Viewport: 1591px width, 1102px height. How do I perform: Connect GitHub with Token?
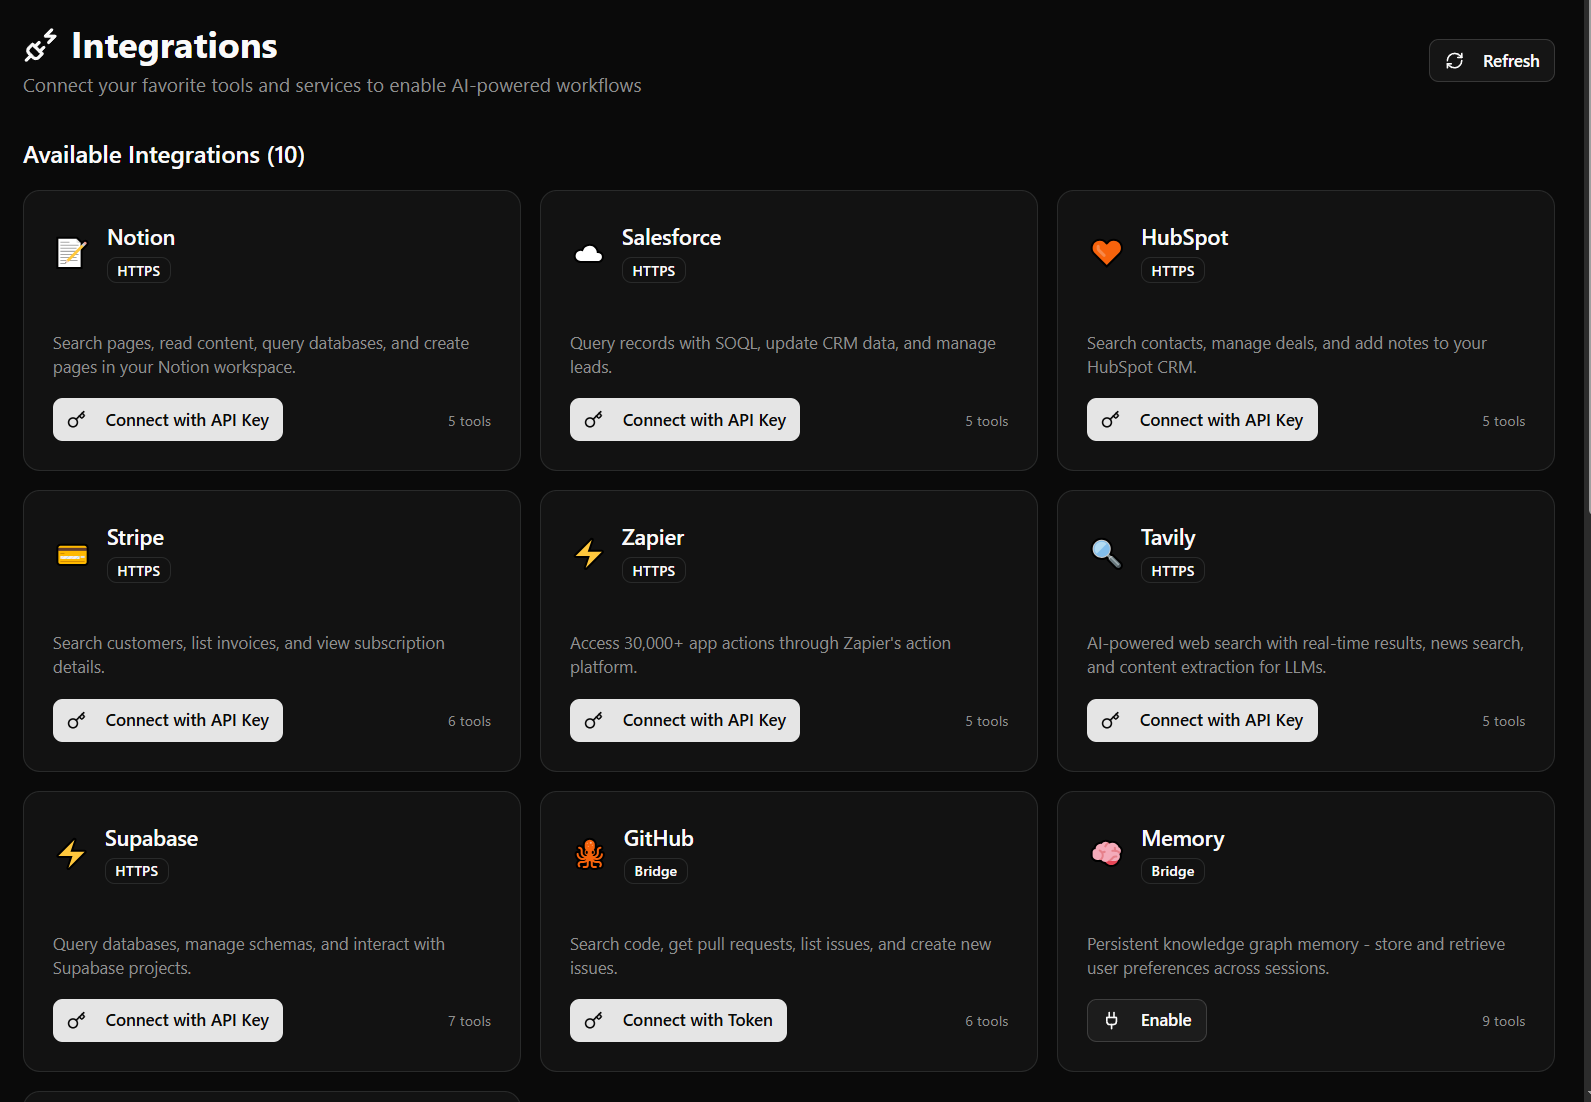[x=678, y=1020]
